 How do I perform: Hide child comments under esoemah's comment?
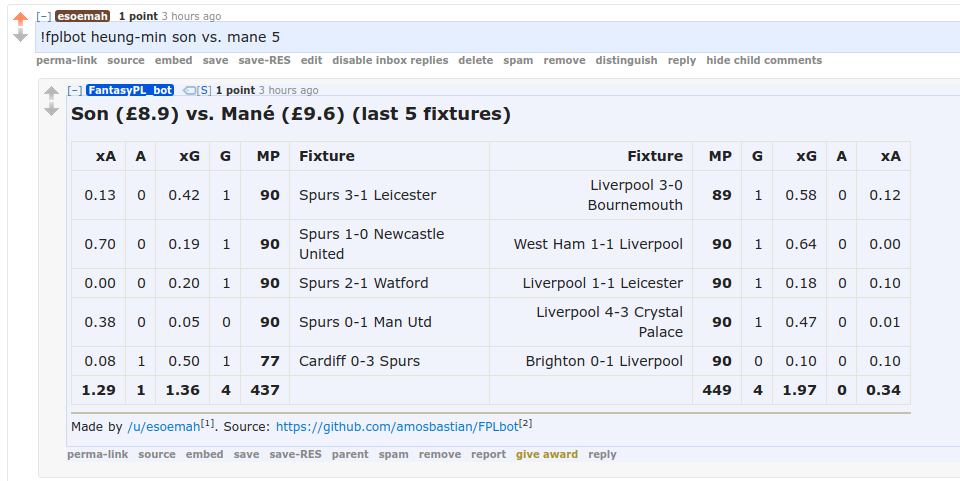coord(764,60)
